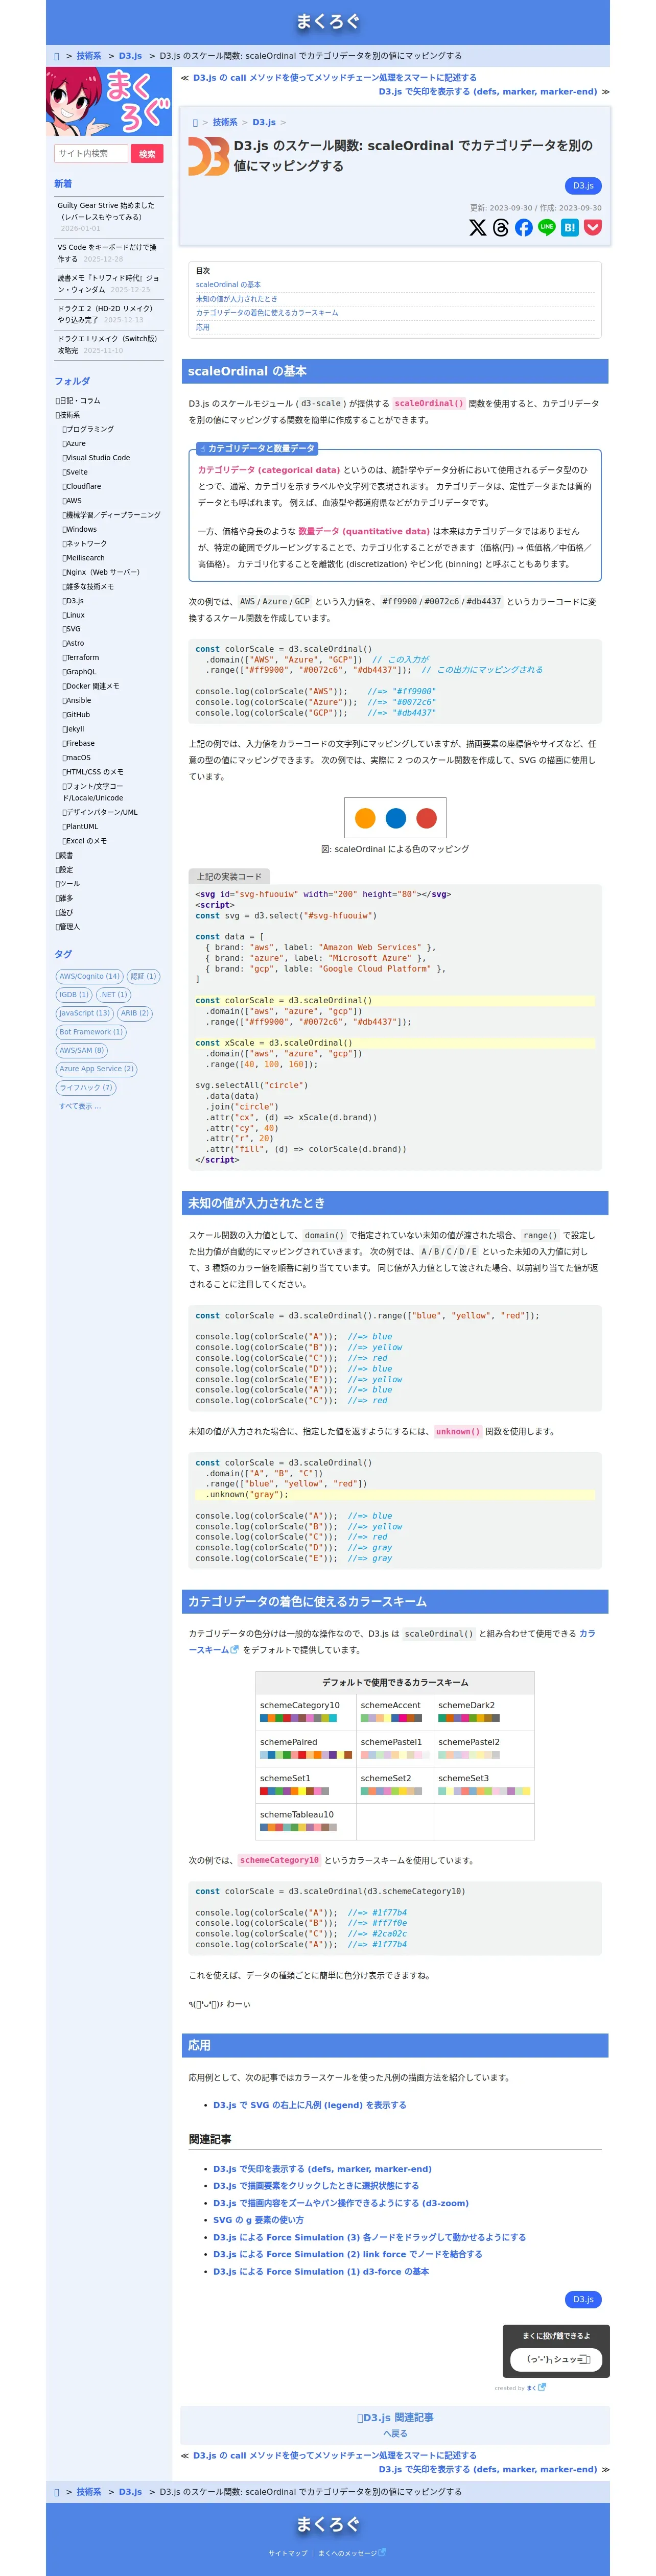
Task: Jump to 'scaleOrdinal の基本' in table of contents
Action: (x=228, y=284)
